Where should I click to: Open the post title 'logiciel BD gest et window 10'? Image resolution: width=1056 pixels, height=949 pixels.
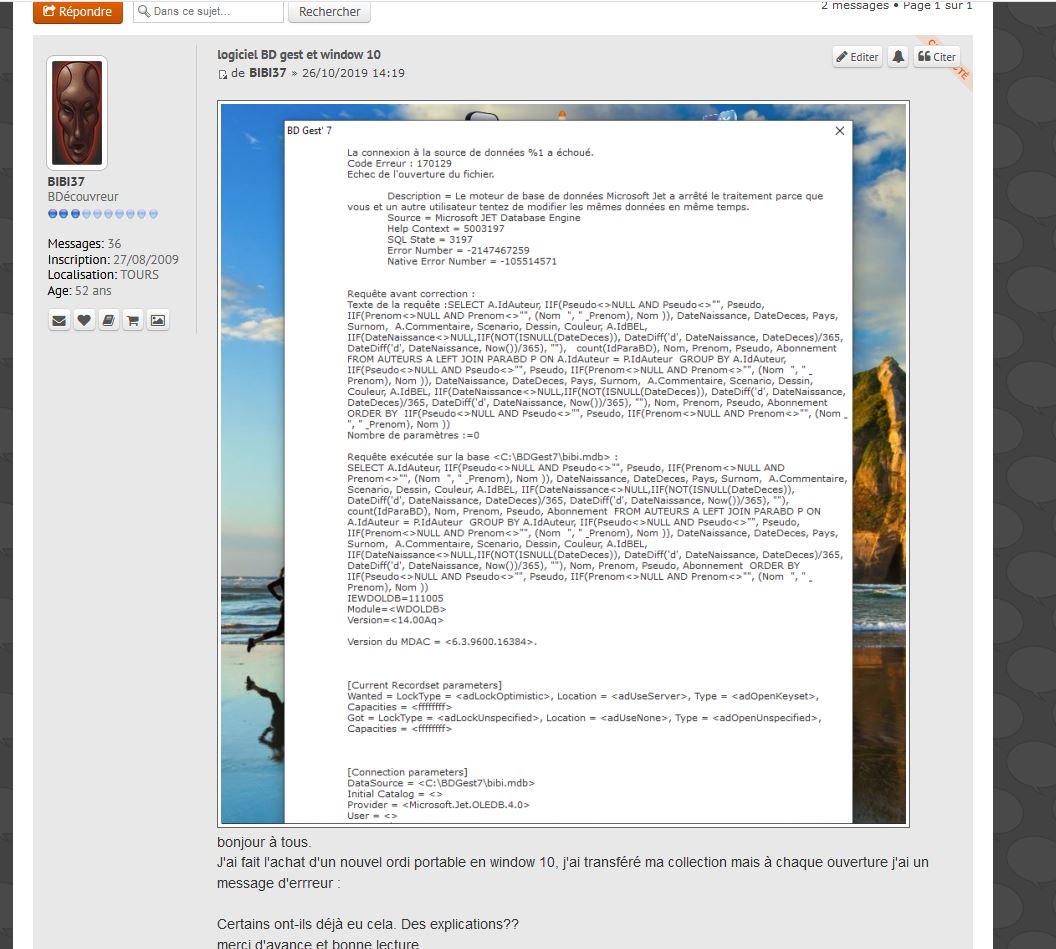pos(299,54)
